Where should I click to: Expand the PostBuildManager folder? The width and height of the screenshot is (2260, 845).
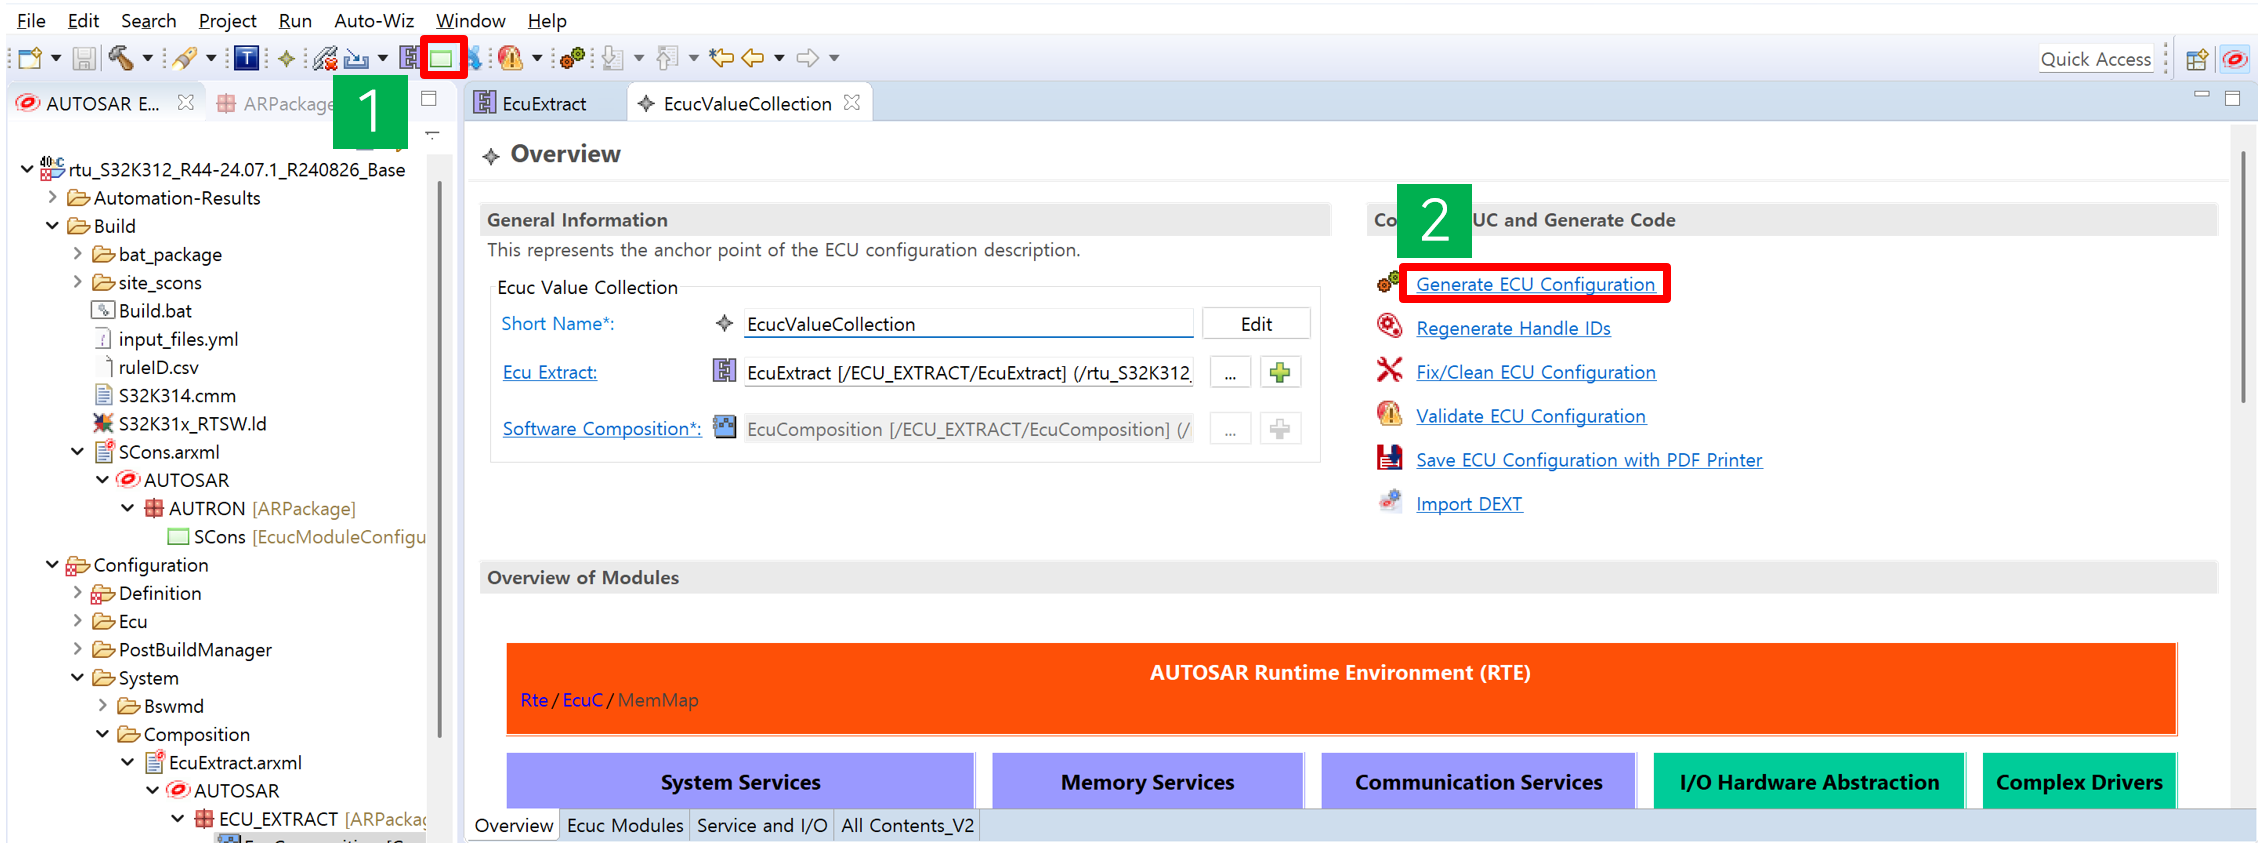(77, 649)
